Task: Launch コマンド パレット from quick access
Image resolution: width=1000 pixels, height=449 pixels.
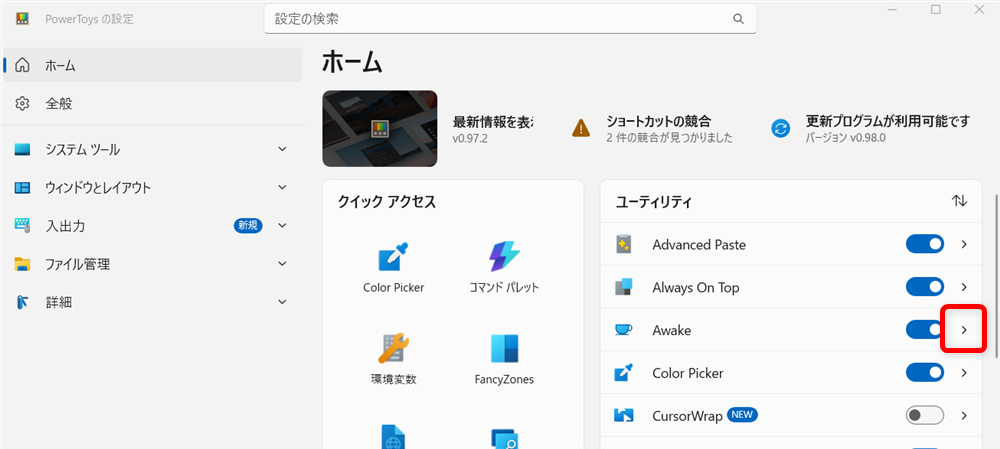Action: (504, 268)
